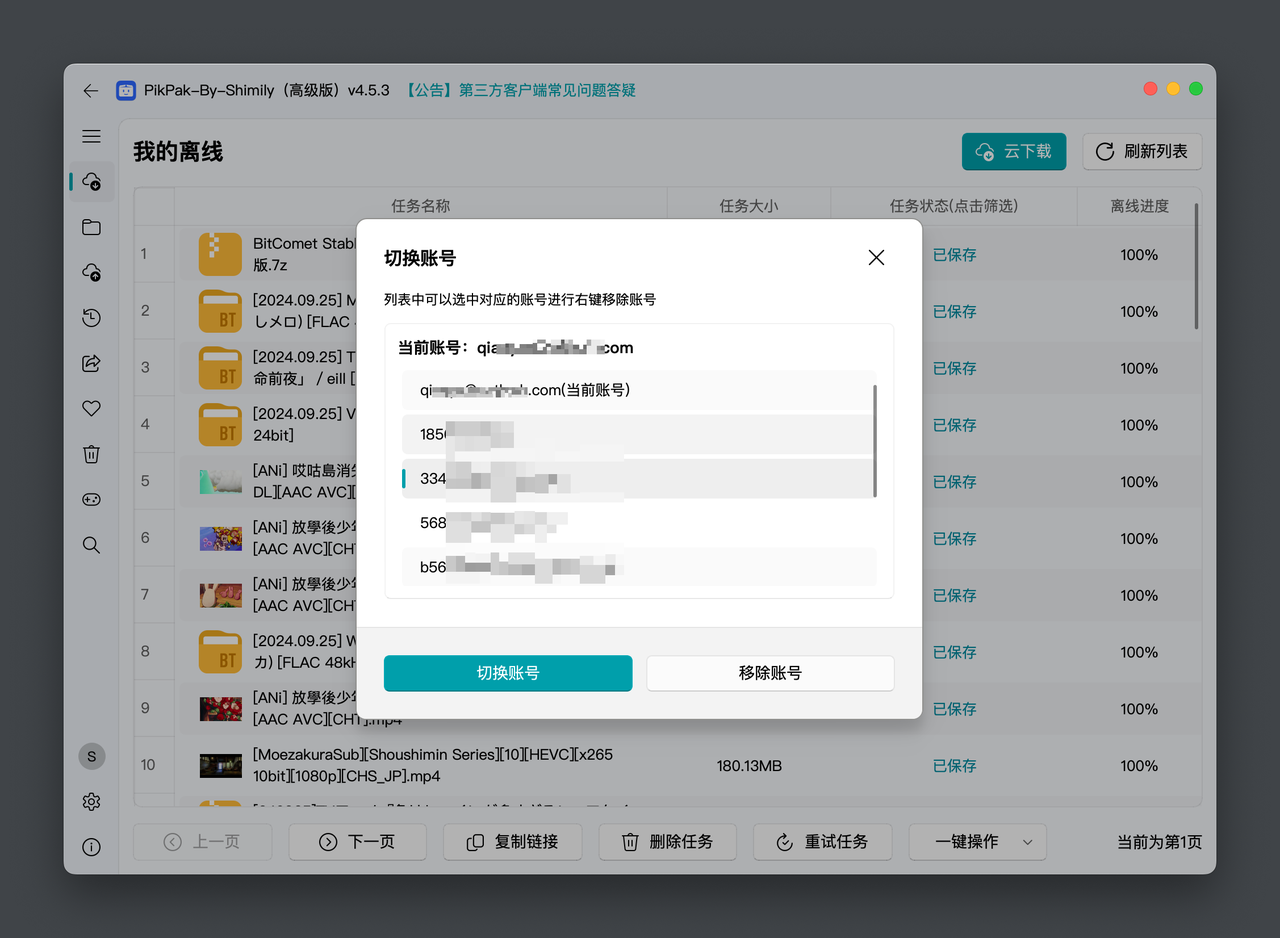
Task: Open the share panel from the sidebar
Action: tap(91, 363)
